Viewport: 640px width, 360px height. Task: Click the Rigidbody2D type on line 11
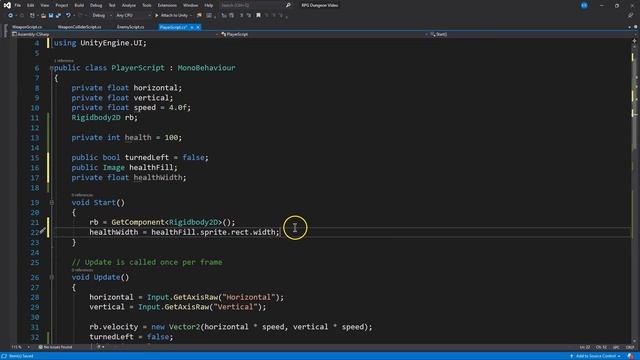96,118
